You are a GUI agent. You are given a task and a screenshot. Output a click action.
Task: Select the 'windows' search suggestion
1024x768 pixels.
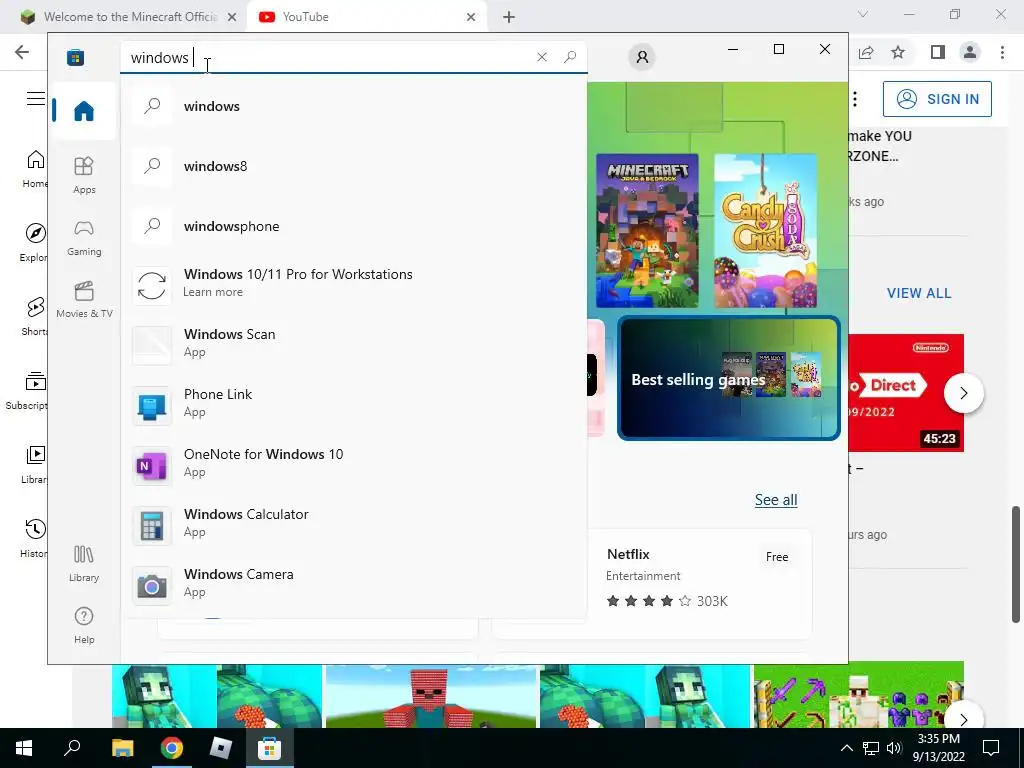point(353,106)
